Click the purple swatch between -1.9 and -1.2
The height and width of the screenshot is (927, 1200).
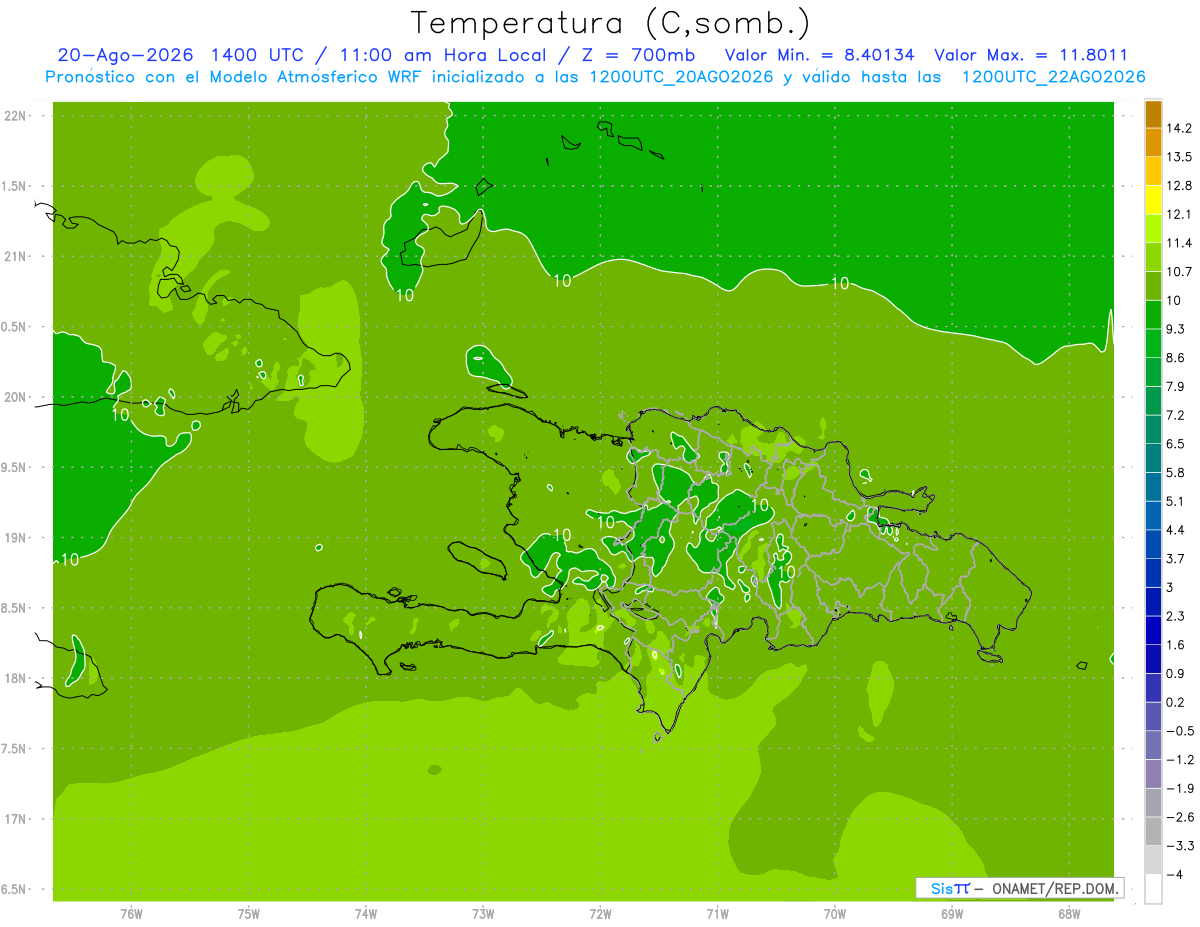1153,774
